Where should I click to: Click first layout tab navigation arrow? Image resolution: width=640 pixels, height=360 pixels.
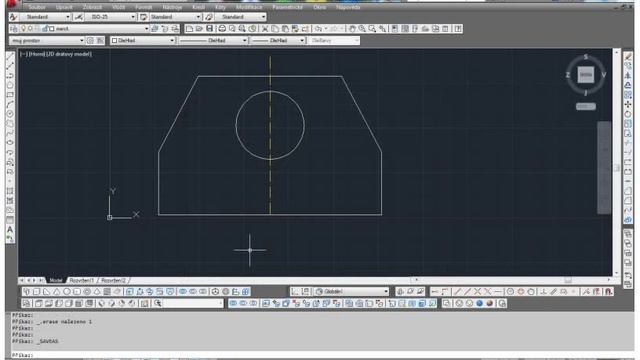(22, 280)
